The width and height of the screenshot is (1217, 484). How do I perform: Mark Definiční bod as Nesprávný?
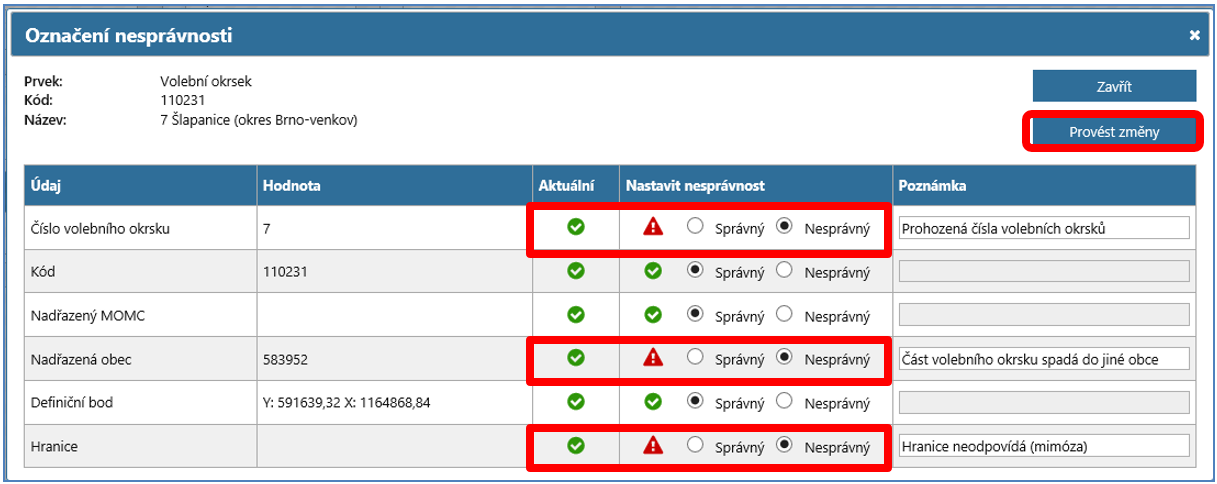pos(785,402)
